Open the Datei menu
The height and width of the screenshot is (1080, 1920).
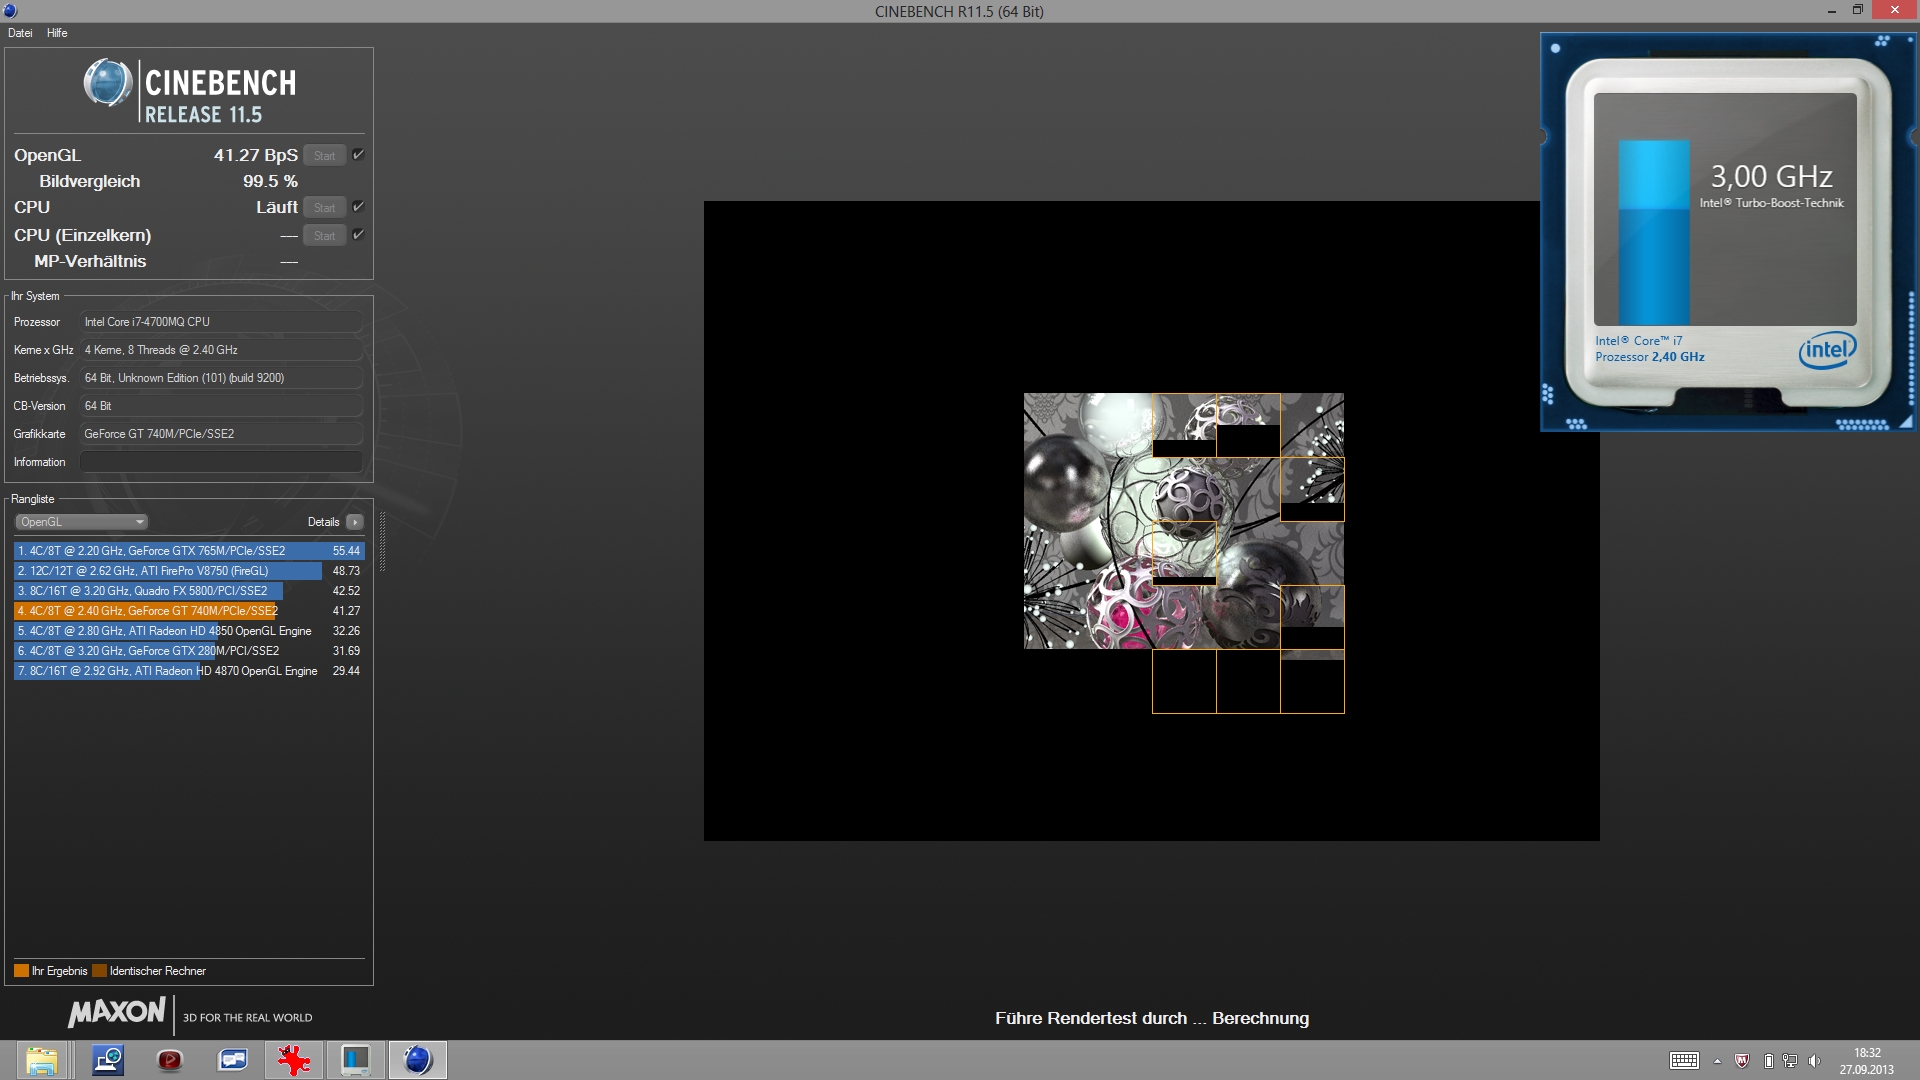[20, 33]
